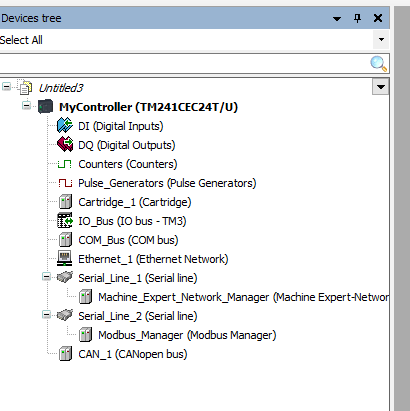410x411 pixels.
Task: Open the Select All dropdown arrow
Action: pyautogui.click(x=381, y=40)
